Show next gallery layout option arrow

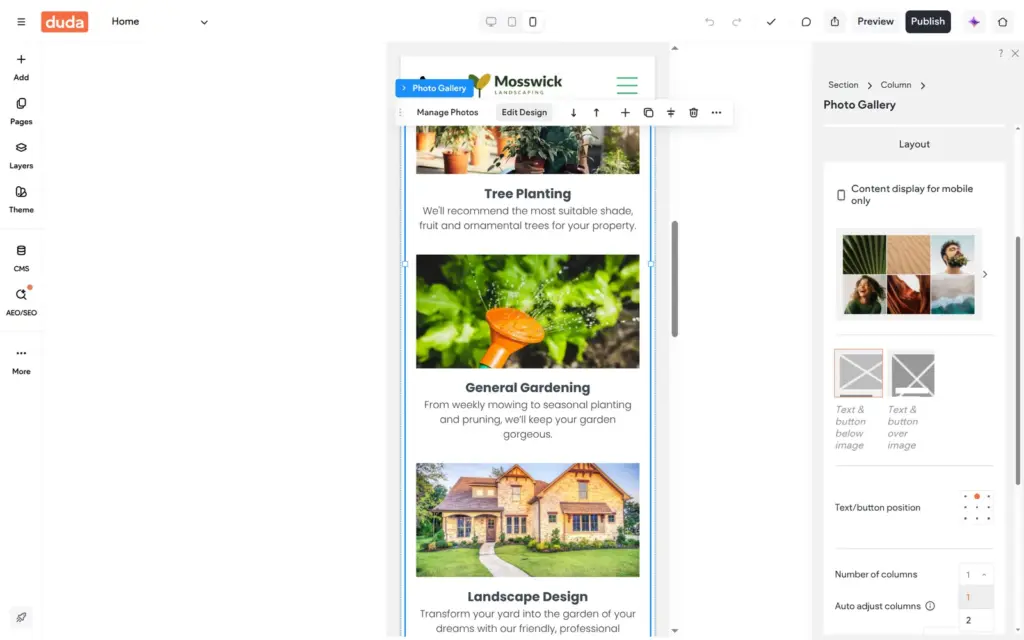tap(985, 274)
